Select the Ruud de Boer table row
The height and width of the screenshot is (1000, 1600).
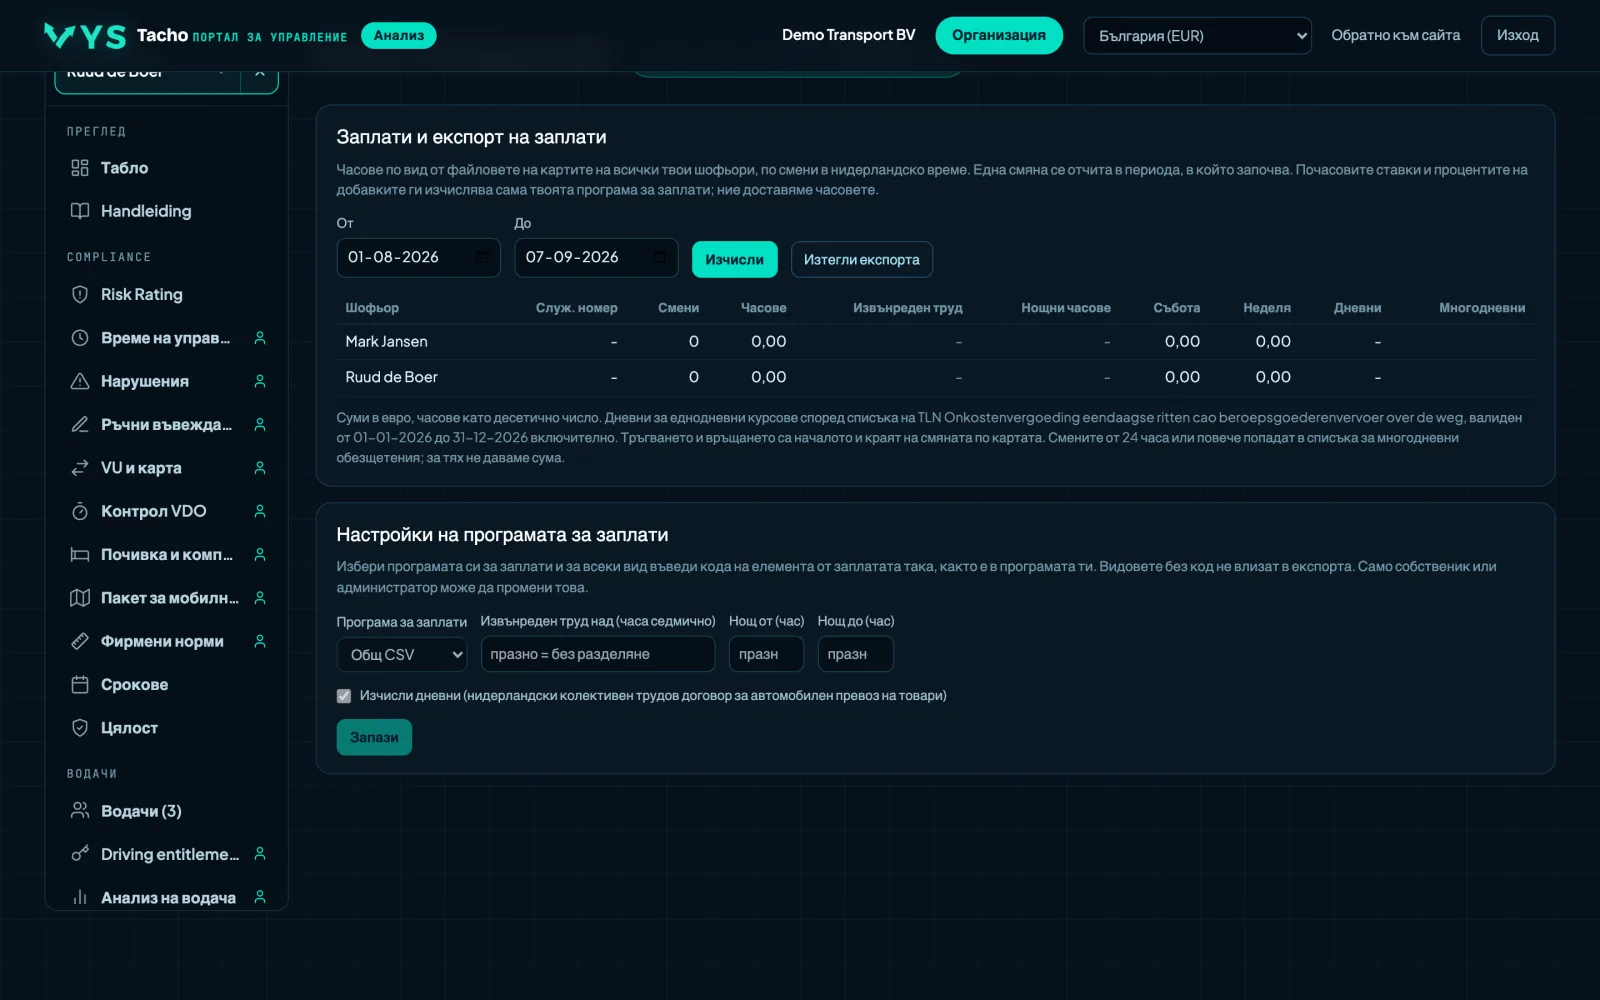[935, 377]
